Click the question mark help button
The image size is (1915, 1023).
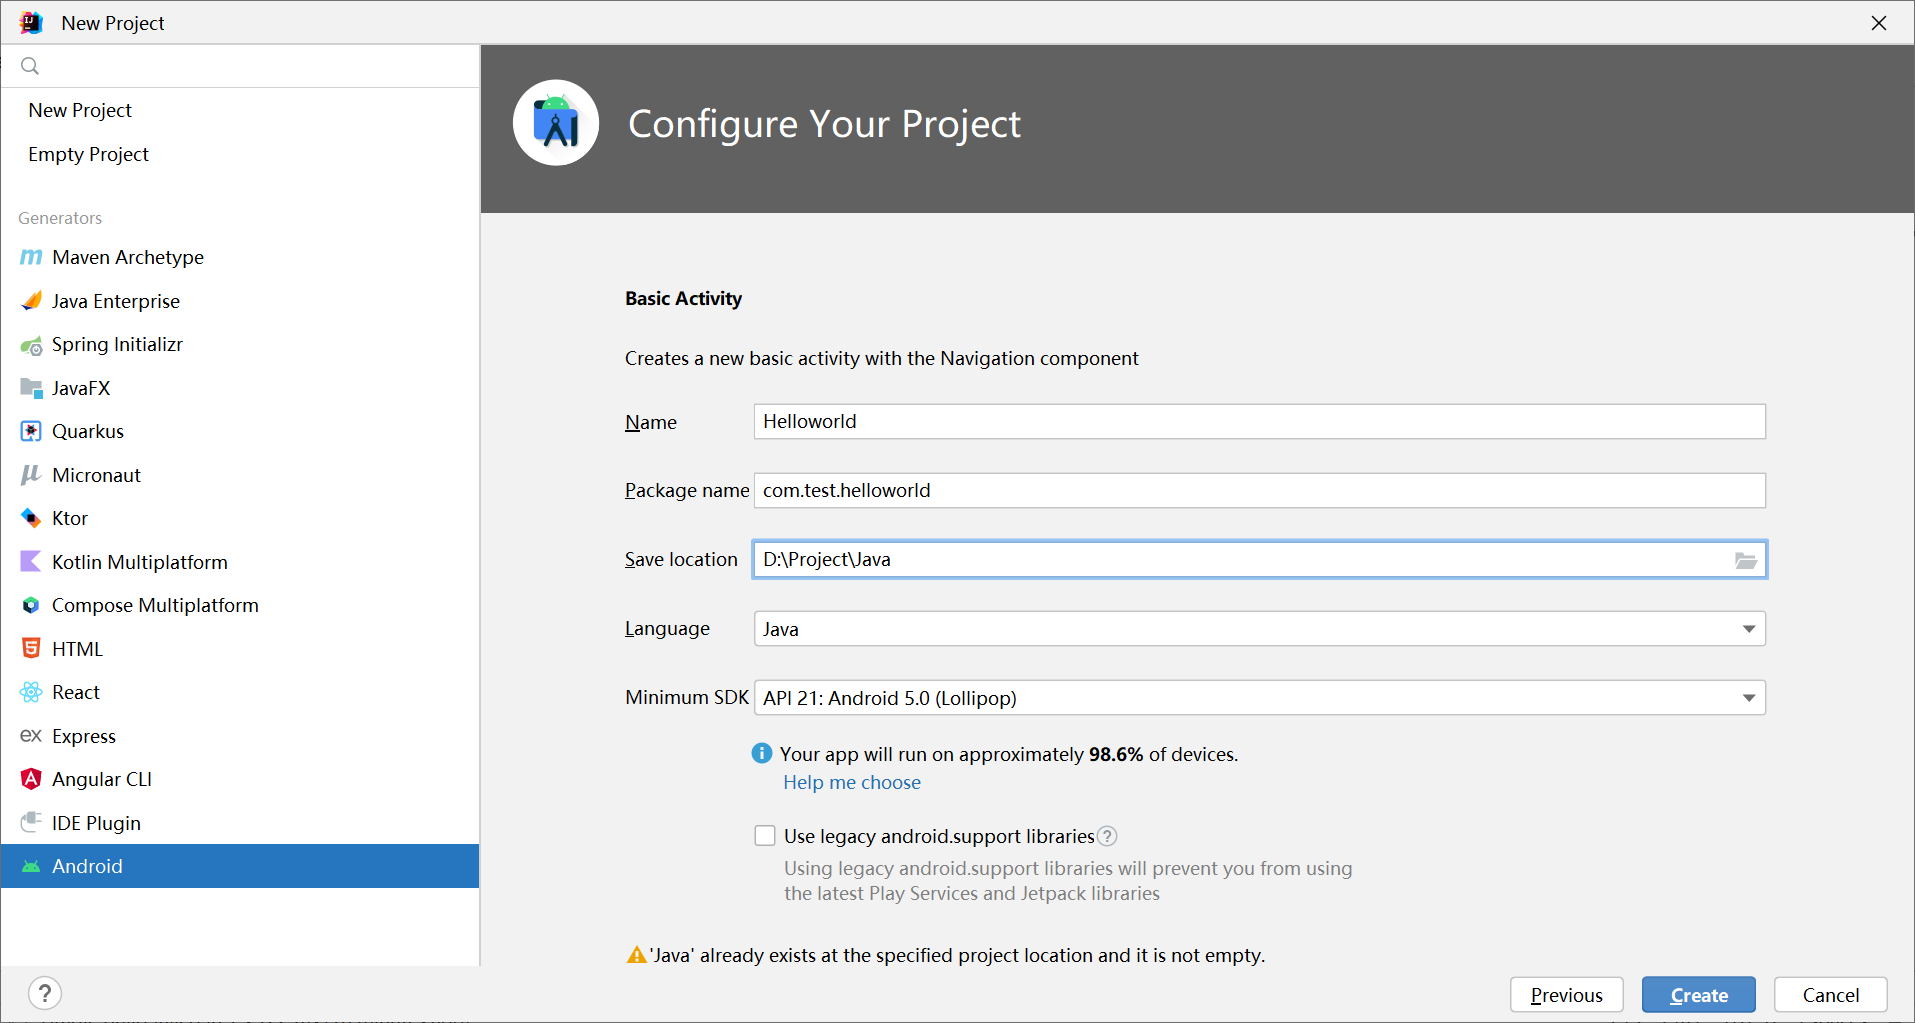[45, 994]
